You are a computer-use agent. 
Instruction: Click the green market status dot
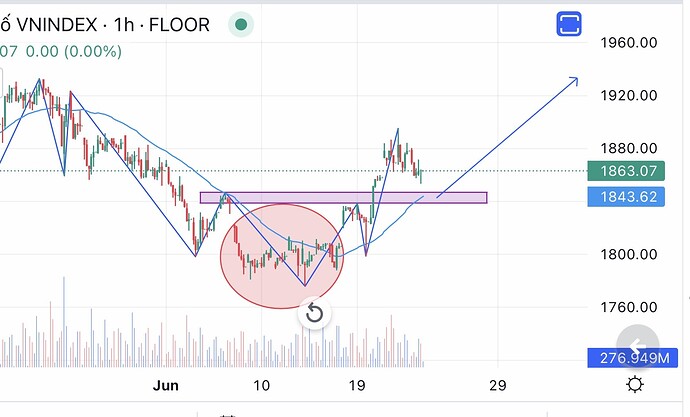241,24
